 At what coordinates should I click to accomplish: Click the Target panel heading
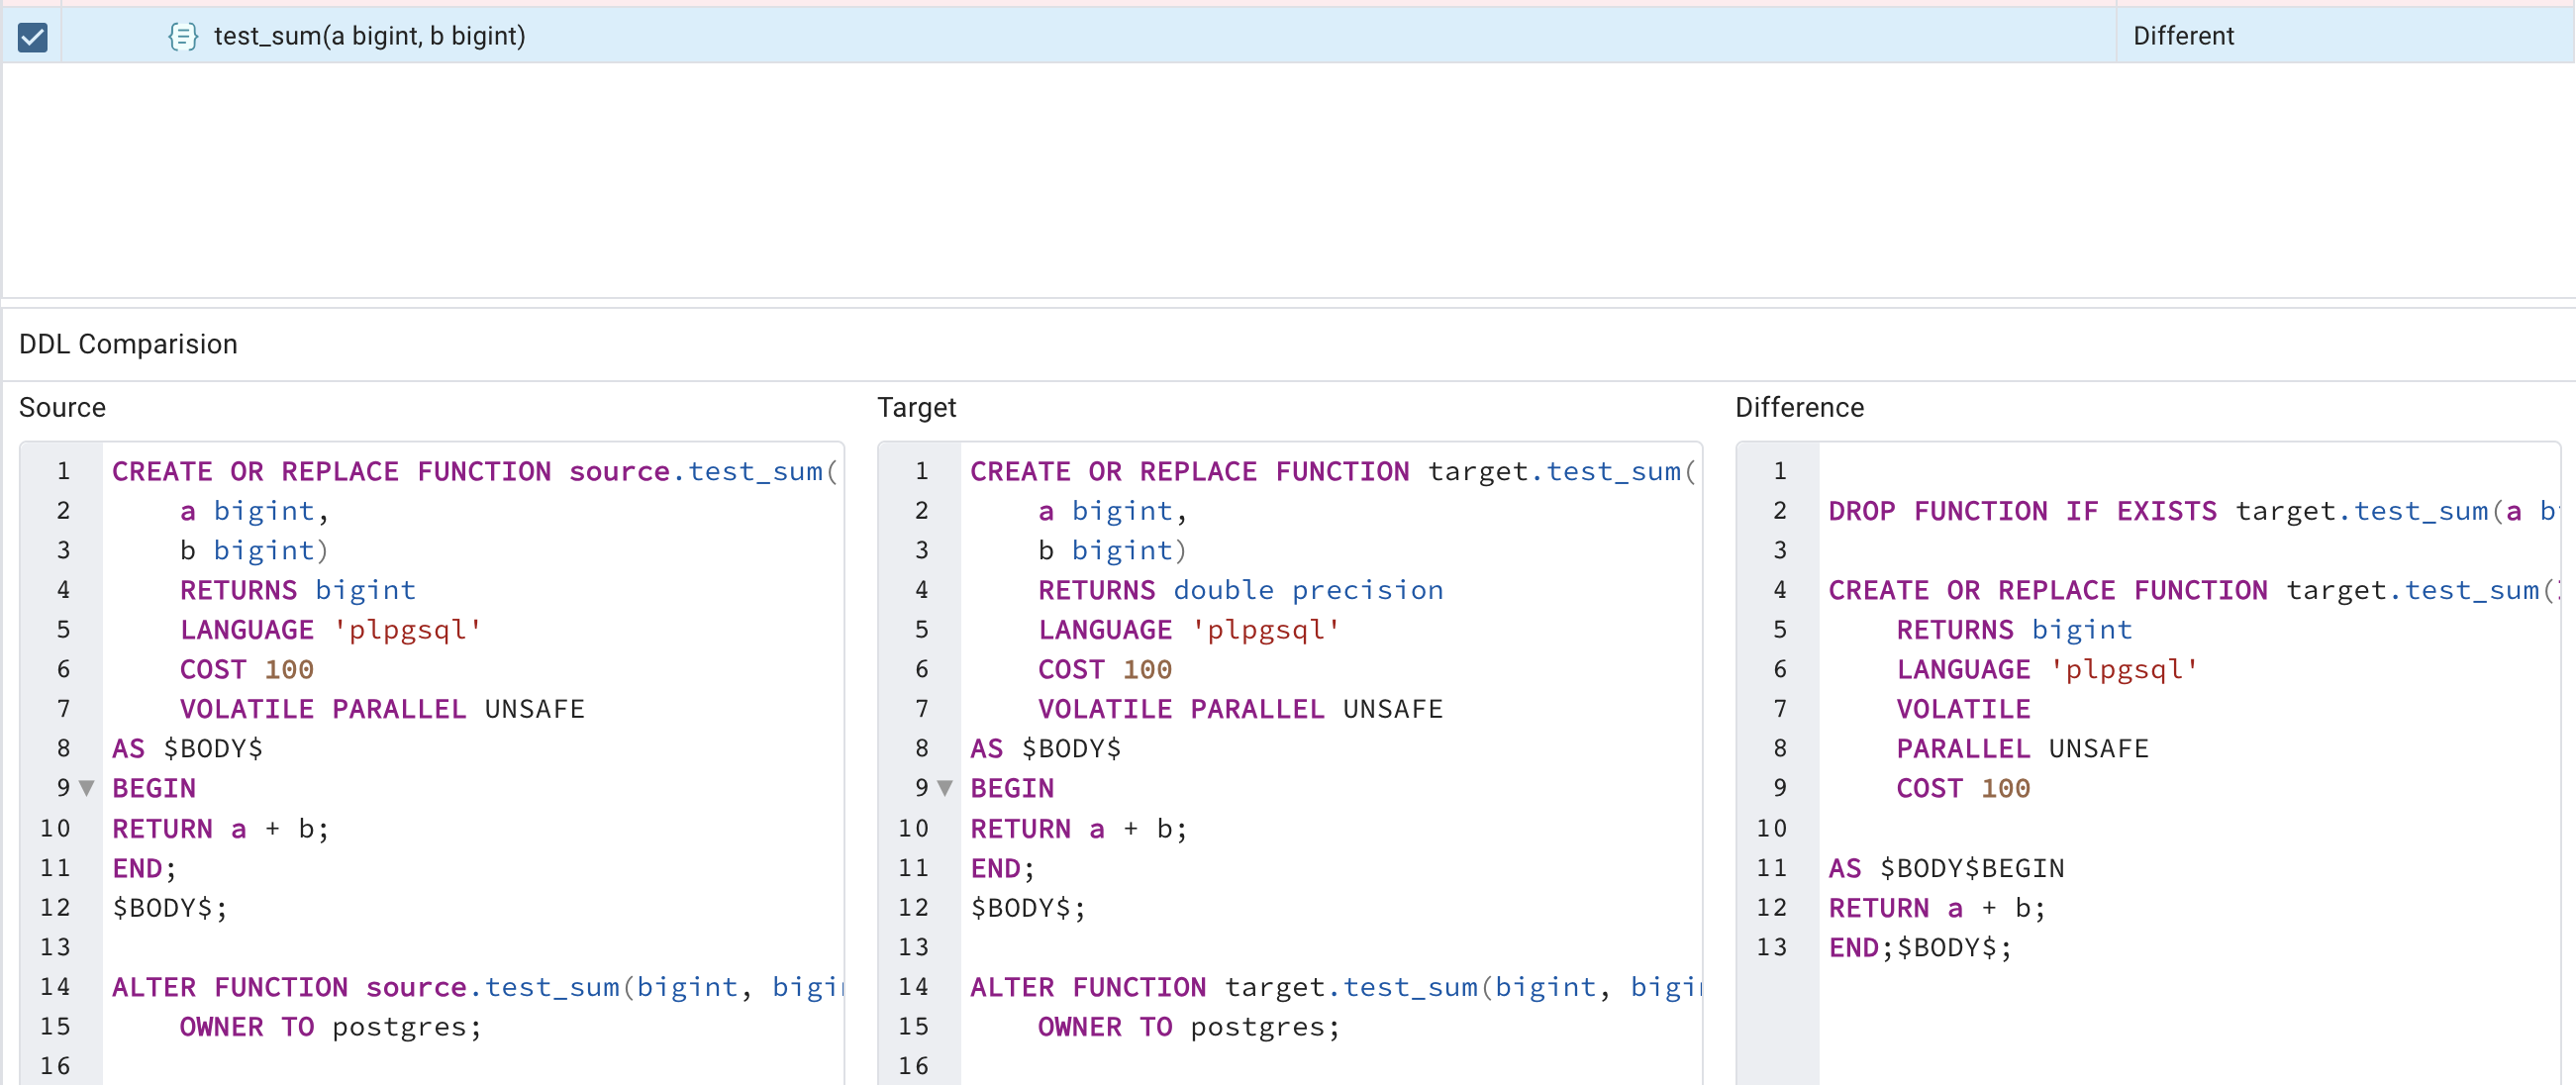[916, 407]
